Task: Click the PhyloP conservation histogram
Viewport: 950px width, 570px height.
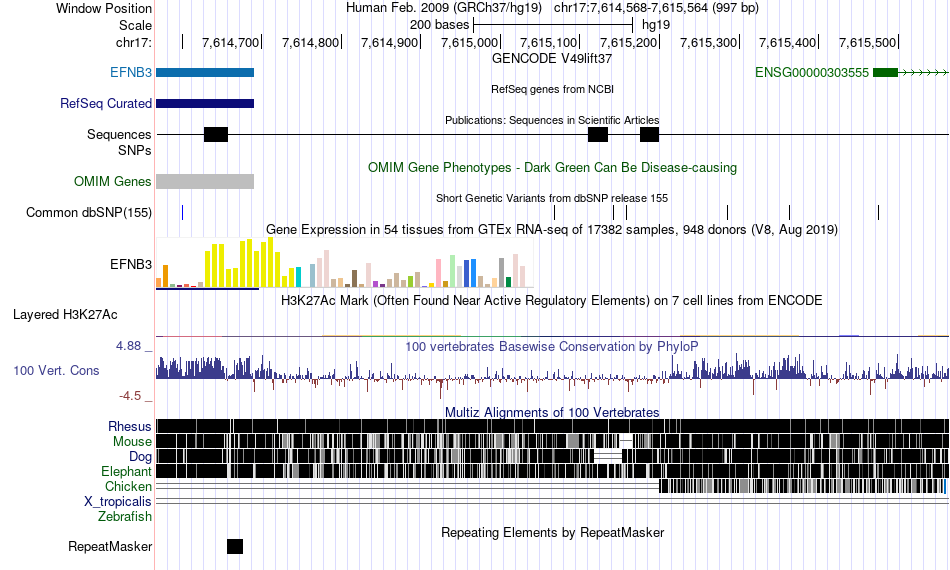Action: pos(553,374)
